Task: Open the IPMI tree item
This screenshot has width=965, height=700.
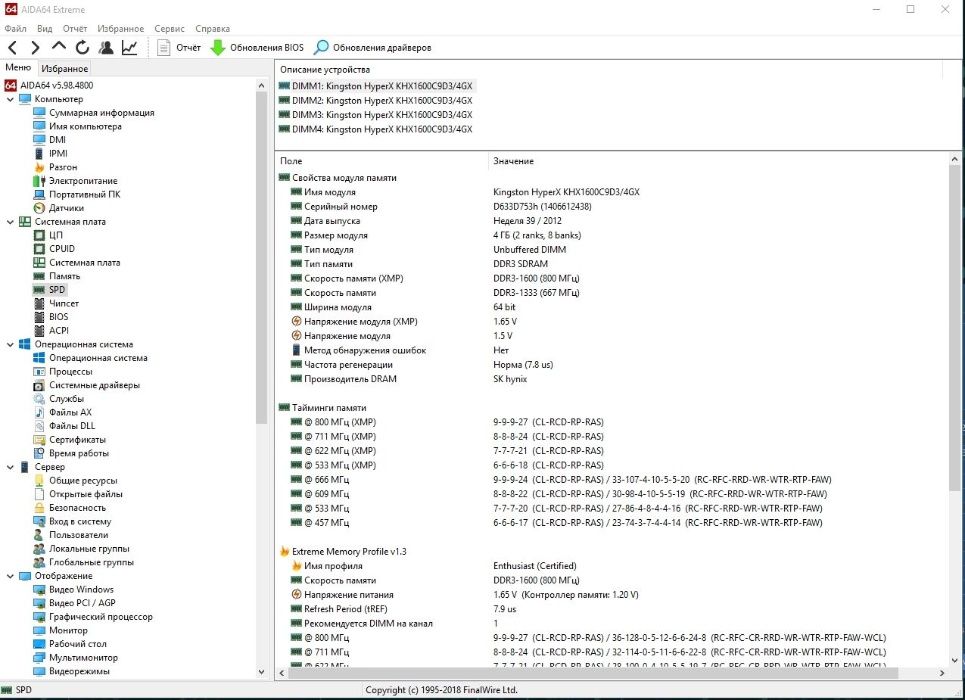Action: [50, 153]
